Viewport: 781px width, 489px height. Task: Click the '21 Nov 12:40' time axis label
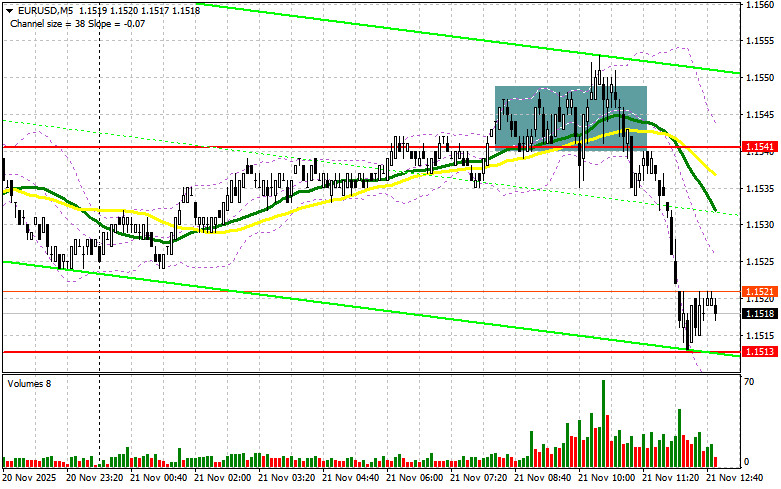(735, 478)
